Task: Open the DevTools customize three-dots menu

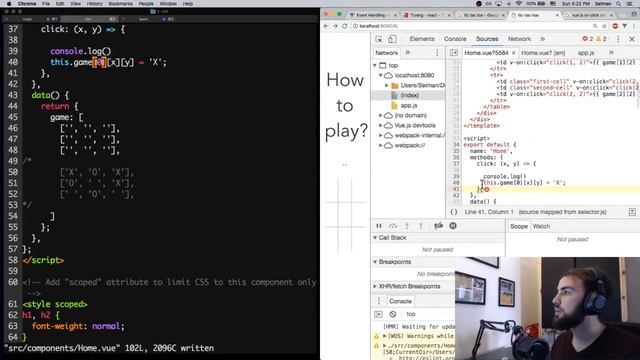Action: tap(618, 39)
